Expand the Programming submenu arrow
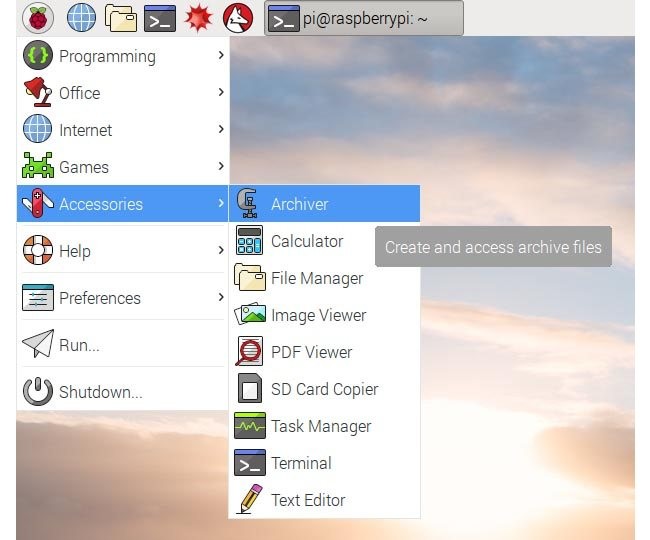 [221, 55]
